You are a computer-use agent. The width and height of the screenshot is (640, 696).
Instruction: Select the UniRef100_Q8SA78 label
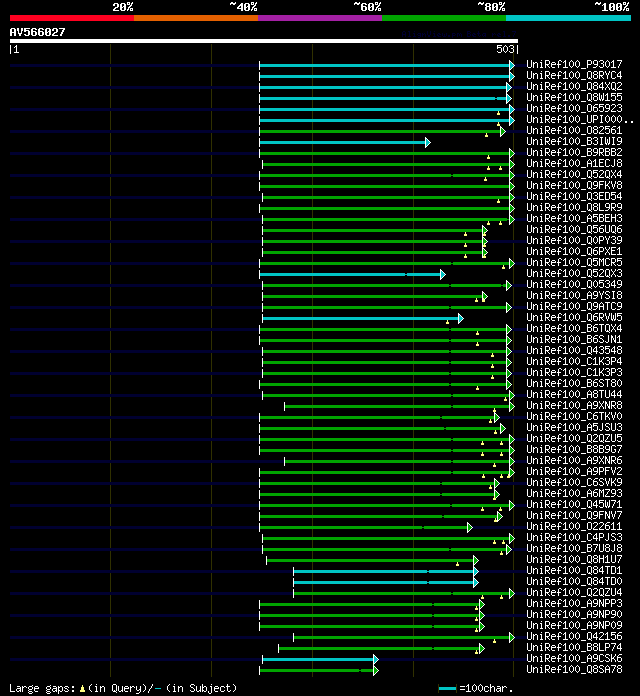(574, 670)
